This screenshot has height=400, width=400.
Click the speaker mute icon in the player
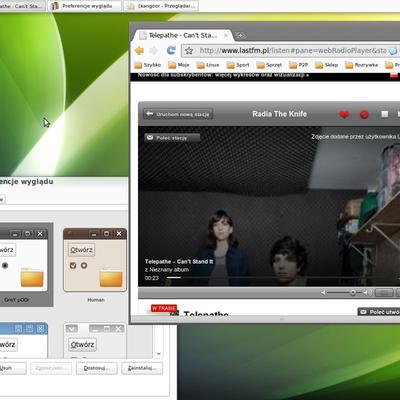(323, 293)
